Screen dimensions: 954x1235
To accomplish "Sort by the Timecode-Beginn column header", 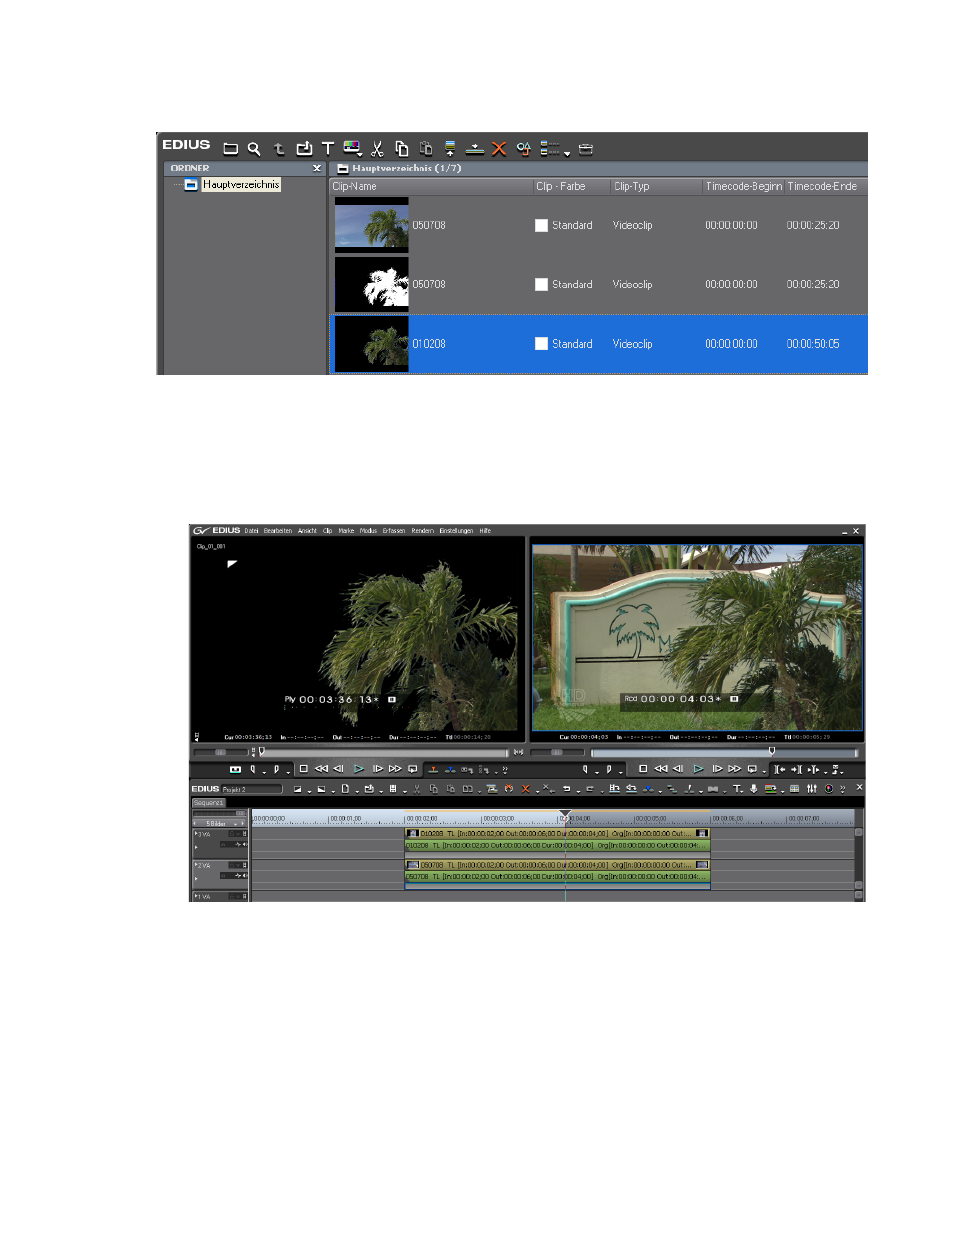I will (744, 186).
